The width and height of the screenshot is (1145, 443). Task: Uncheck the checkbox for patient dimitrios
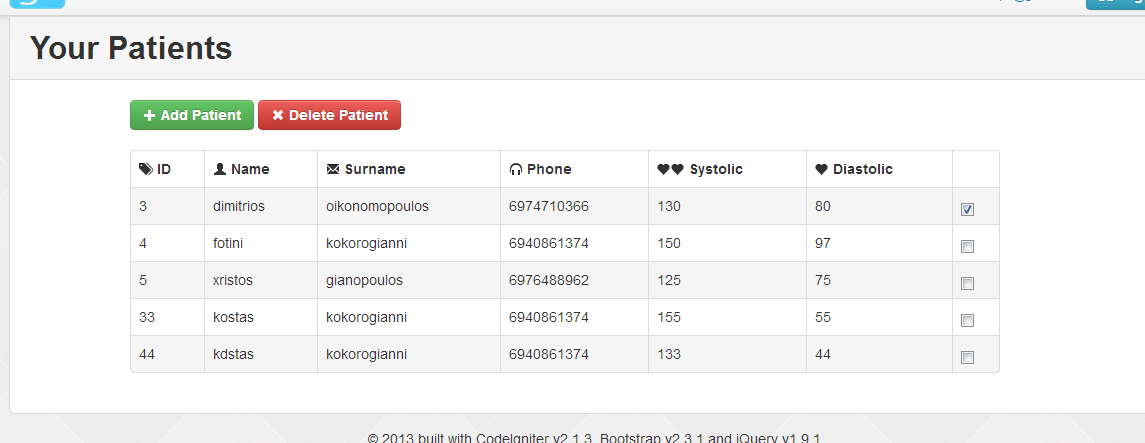click(x=967, y=210)
